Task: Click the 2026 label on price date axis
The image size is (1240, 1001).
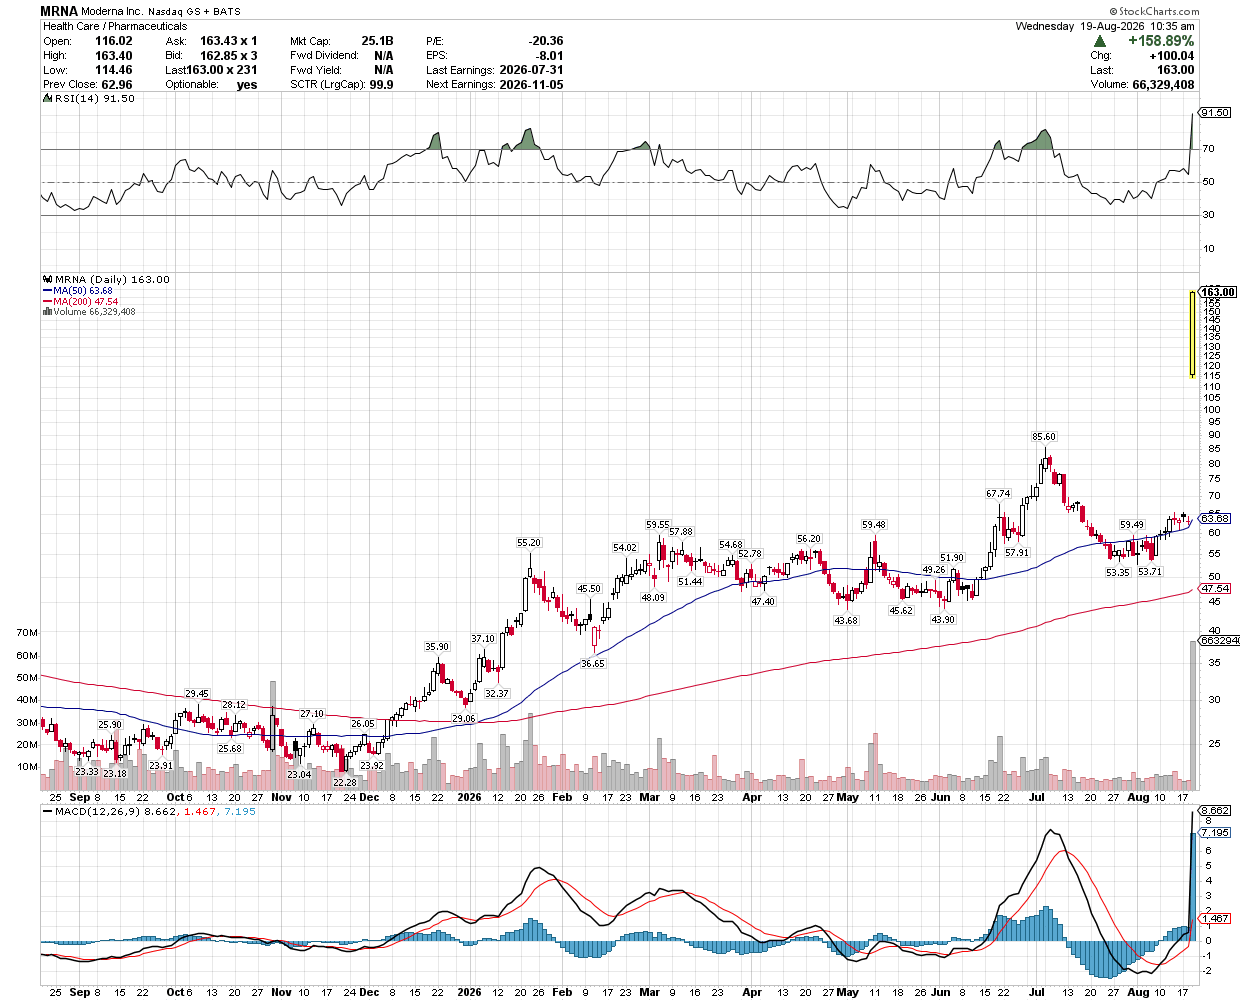Action: [469, 798]
